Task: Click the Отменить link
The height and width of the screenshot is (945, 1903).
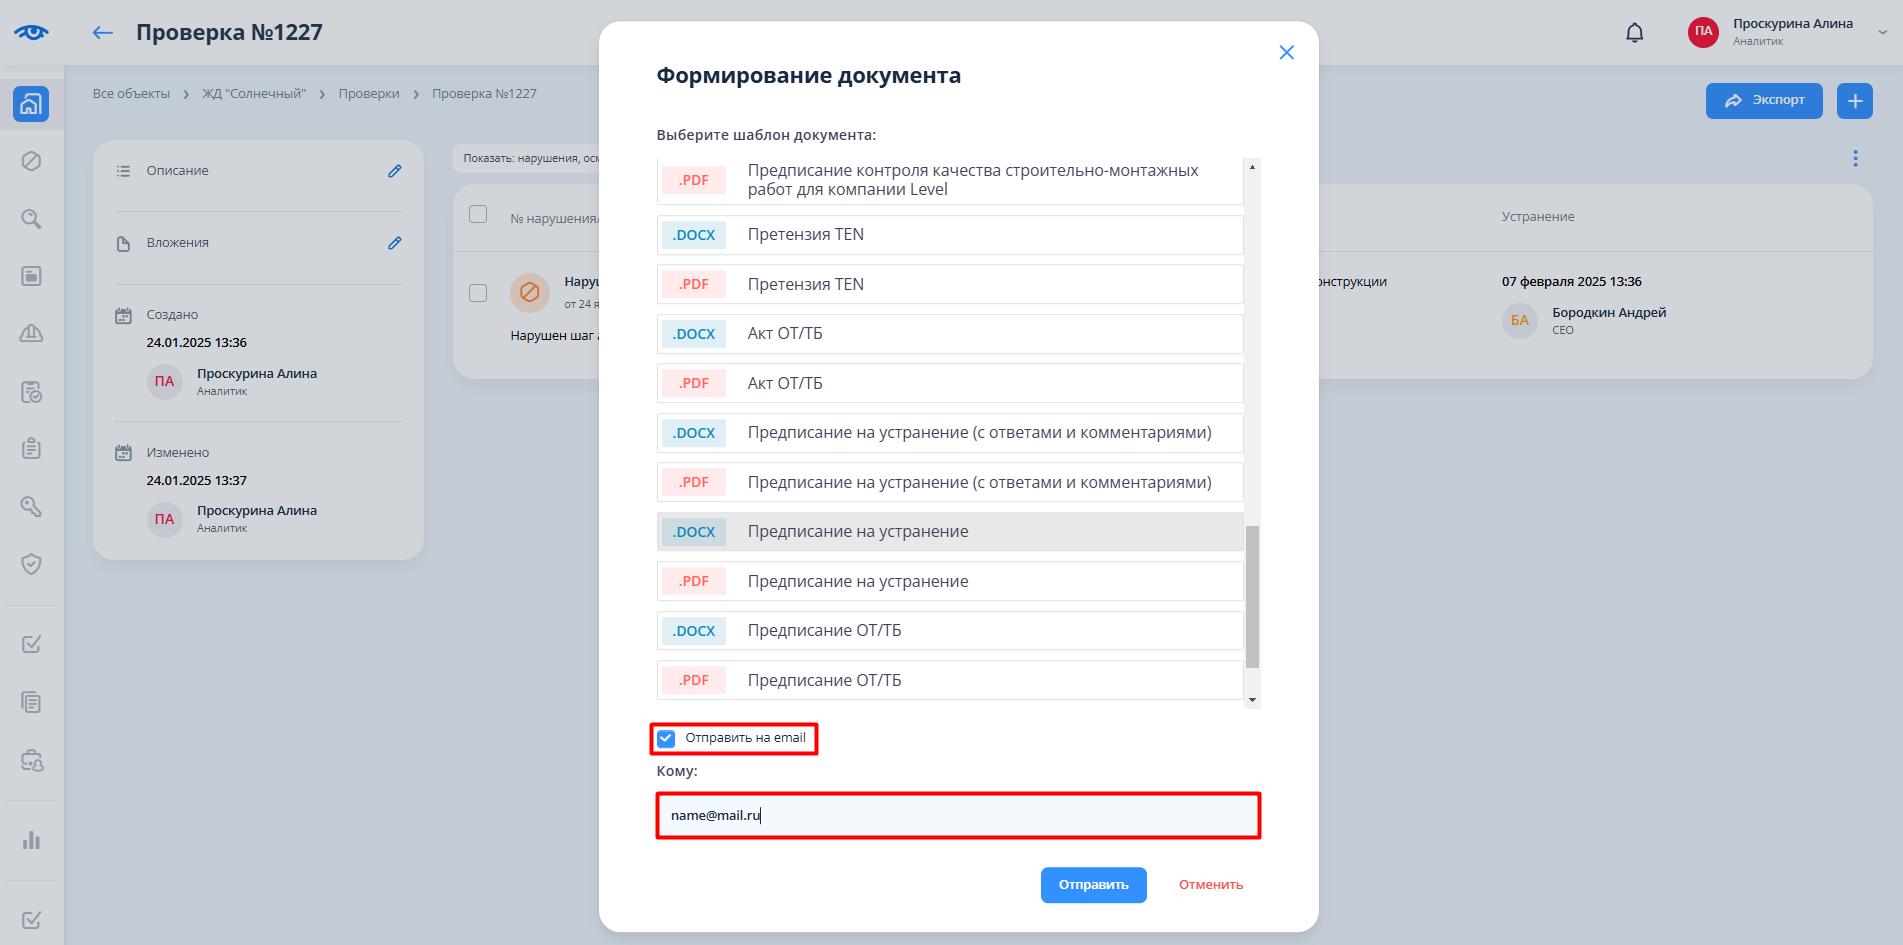Action: tap(1210, 885)
